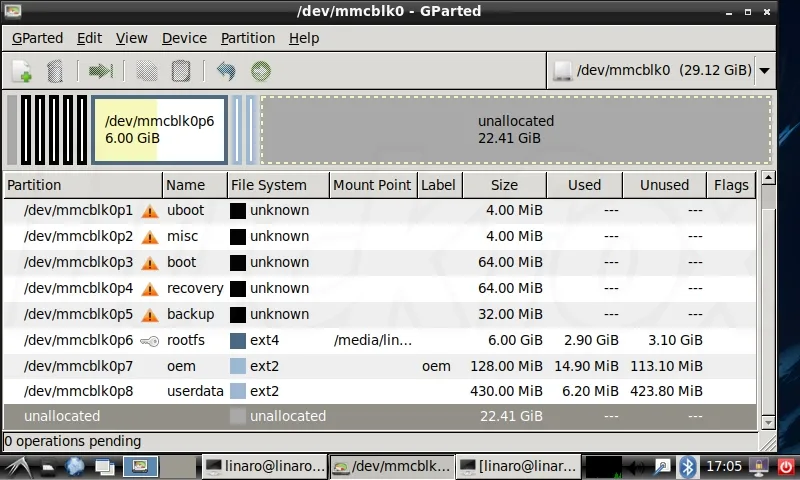Click the Undo last operation icon
The height and width of the screenshot is (480, 800).
[226, 71]
